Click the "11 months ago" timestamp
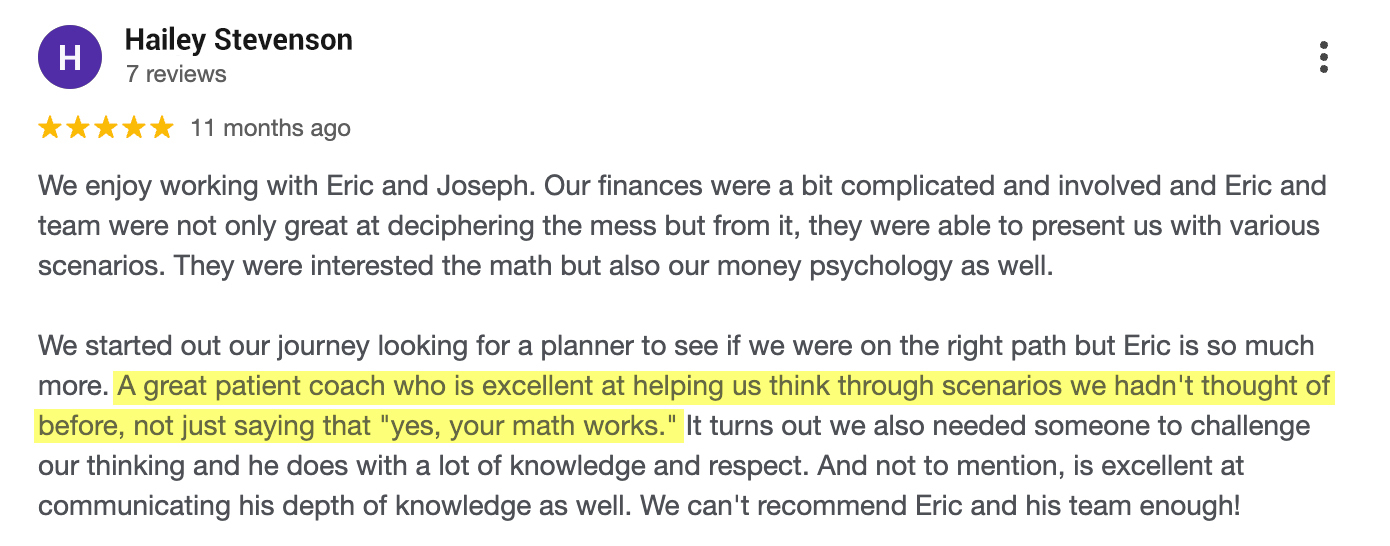1390x546 pixels. (270, 128)
